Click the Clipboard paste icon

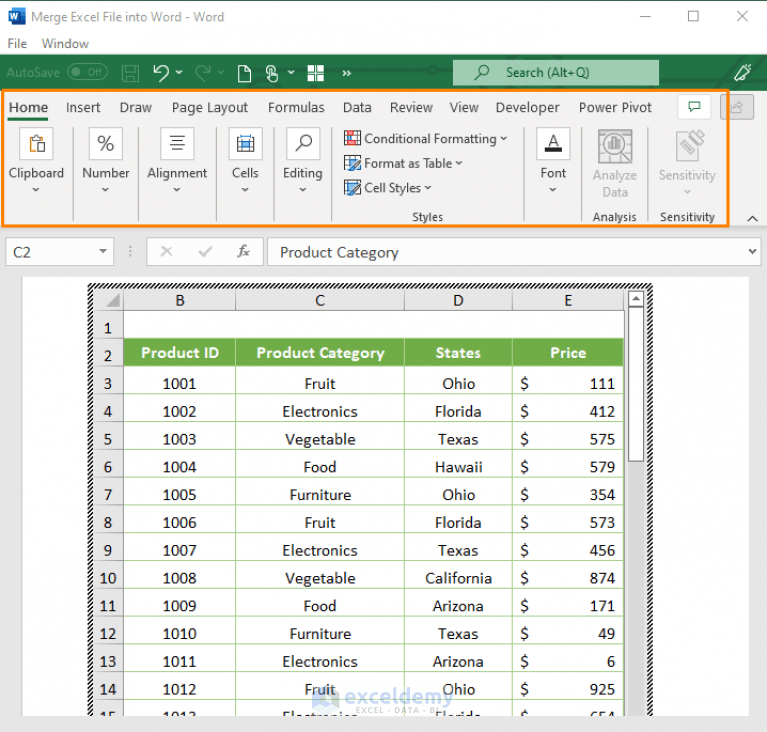(37, 144)
